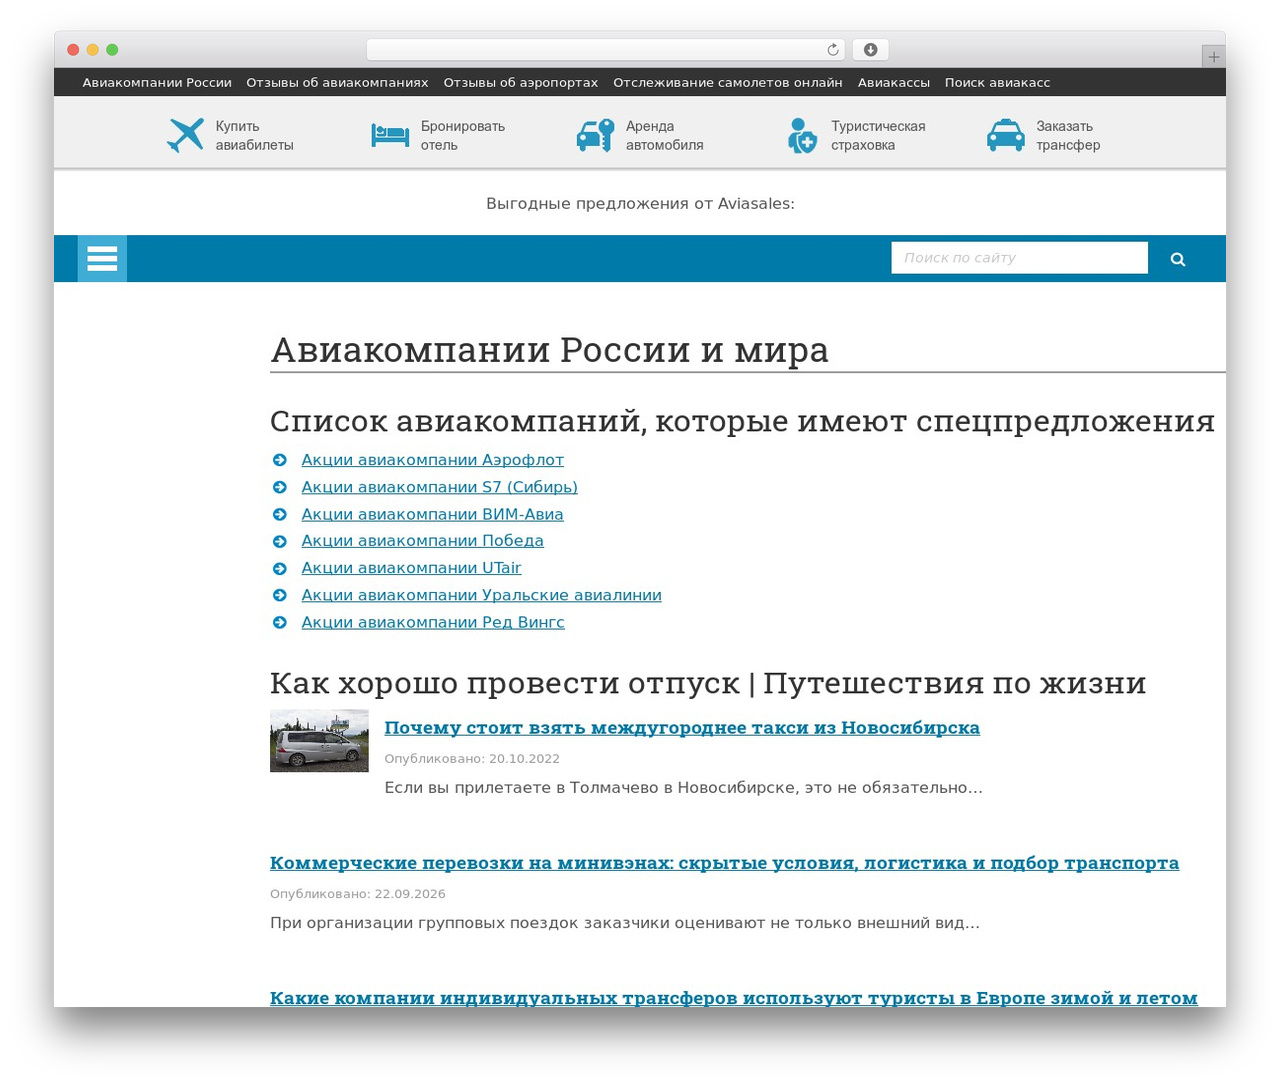Screen dimensions: 1280x1084
Task: Open Акции авиакомпании Победа link
Action: coord(423,541)
